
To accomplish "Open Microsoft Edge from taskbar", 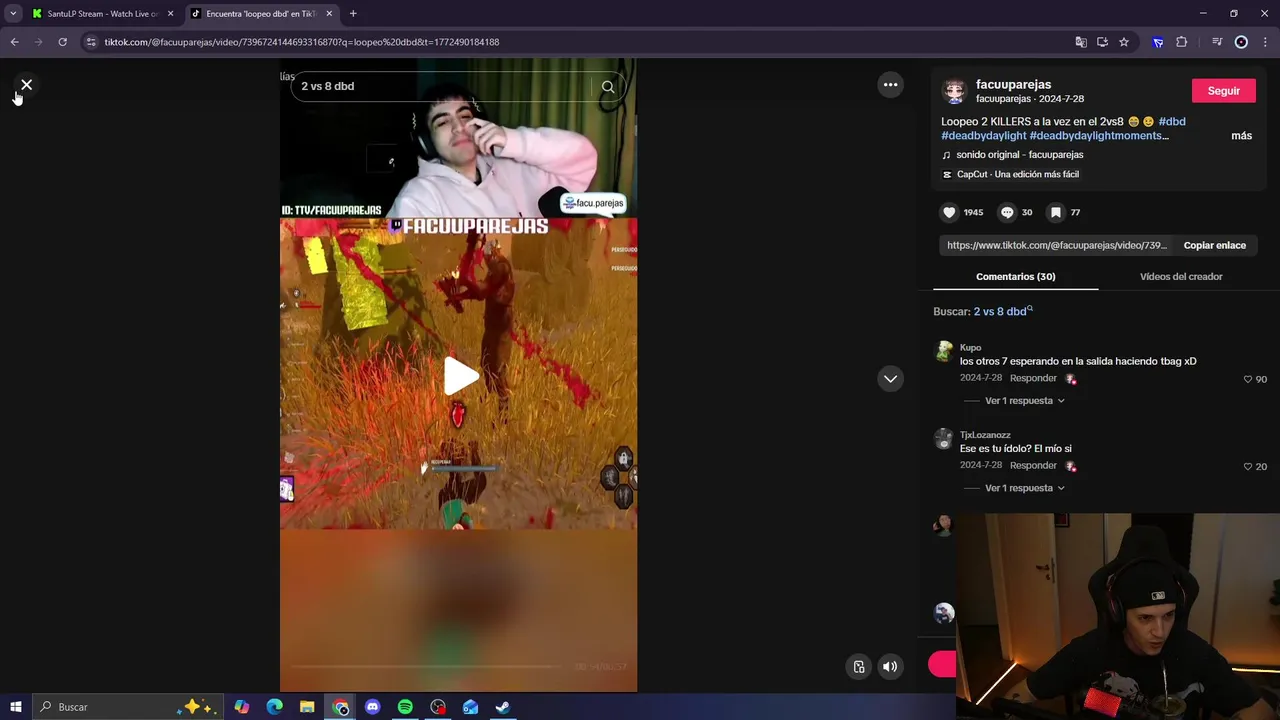I will pyautogui.click(x=275, y=707).
